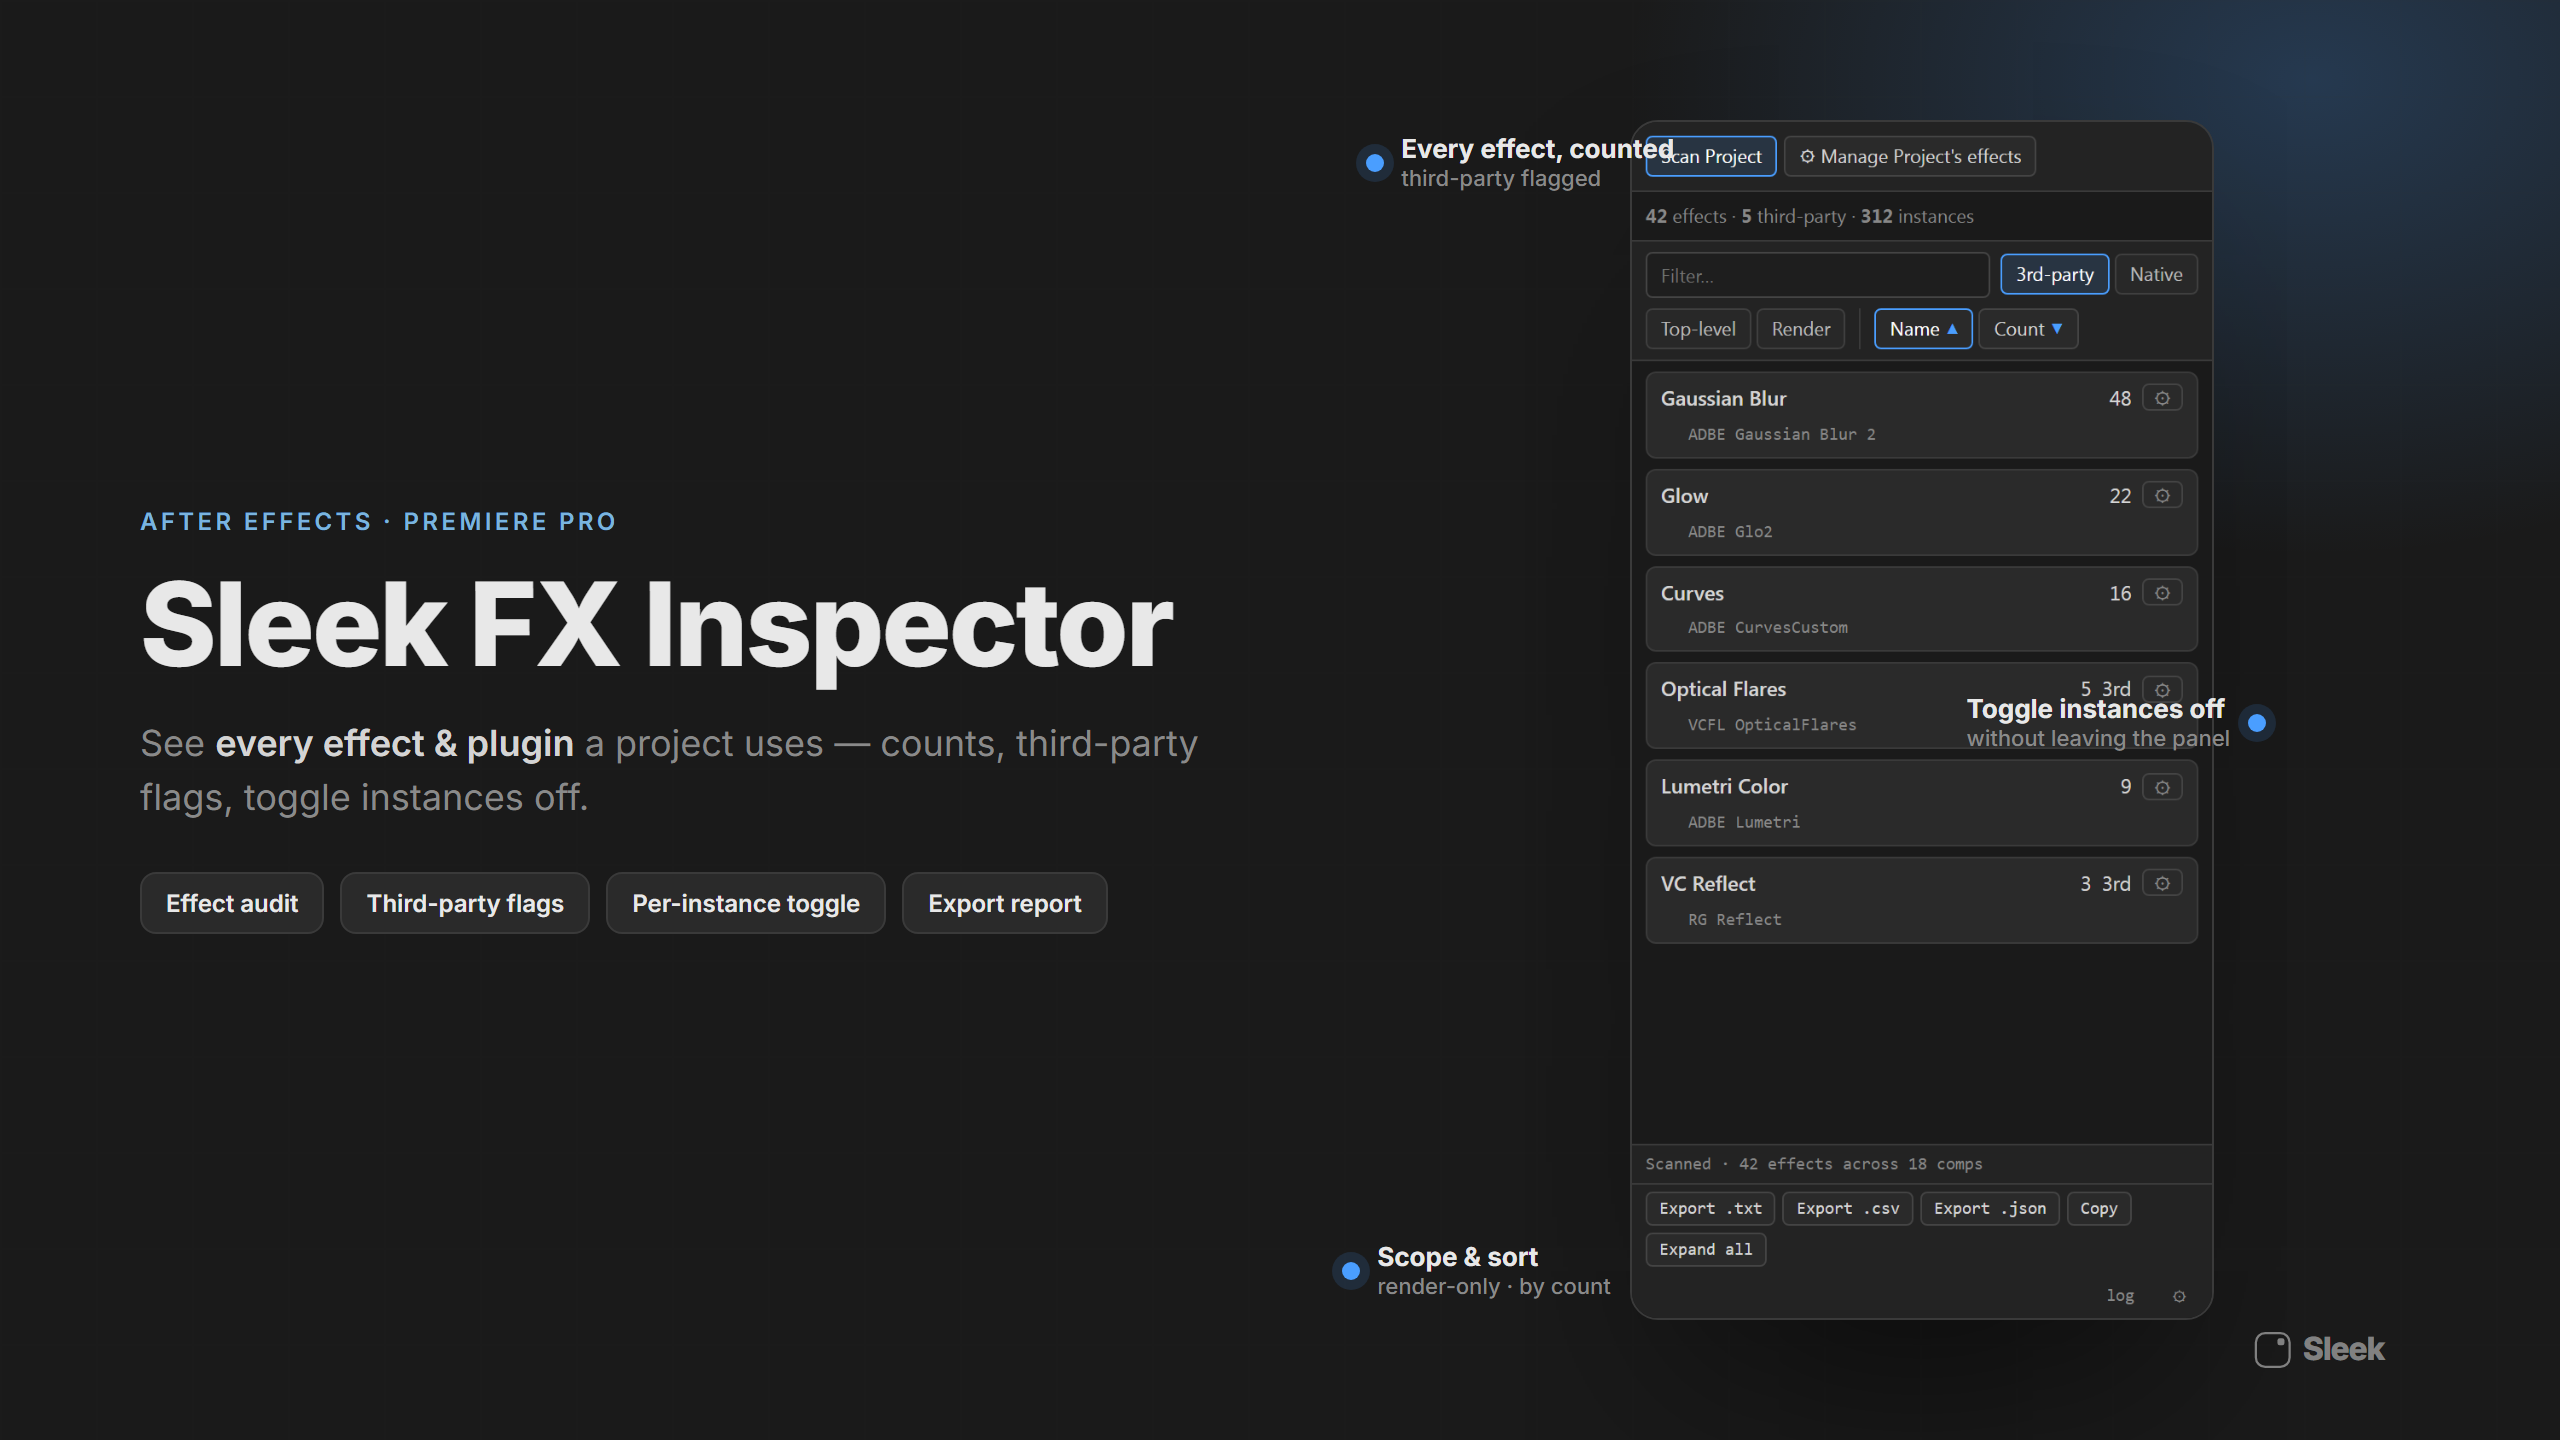The height and width of the screenshot is (1440, 2560).
Task: Toggle Top-level scope
Action: pyautogui.click(x=1698, y=329)
